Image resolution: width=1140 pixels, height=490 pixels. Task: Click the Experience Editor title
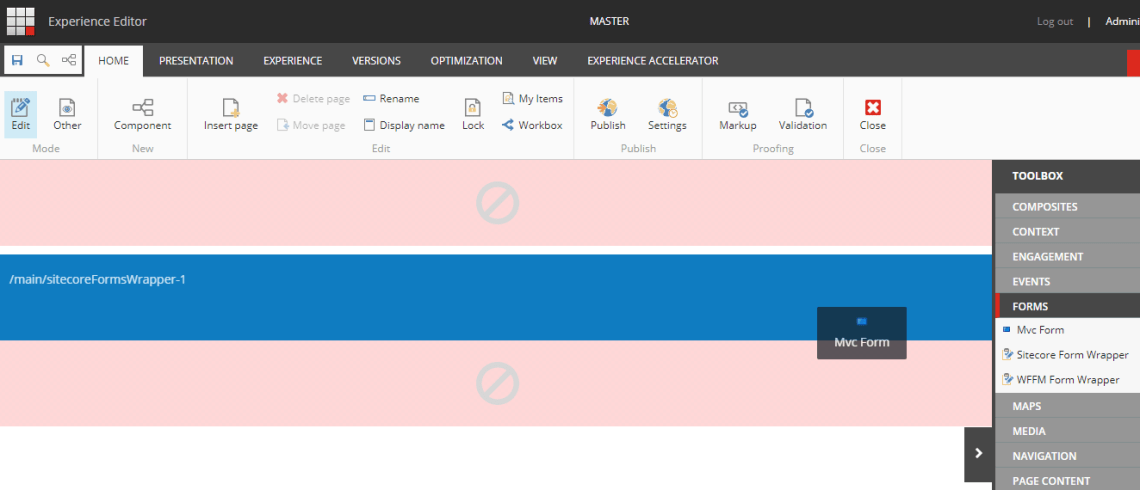coord(97,21)
